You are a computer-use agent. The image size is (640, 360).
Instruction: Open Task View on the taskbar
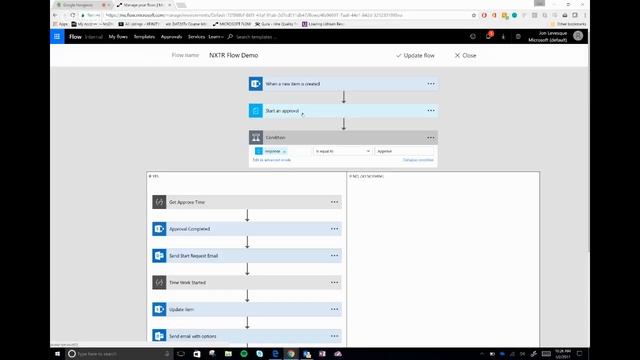click(x=181, y=354)
